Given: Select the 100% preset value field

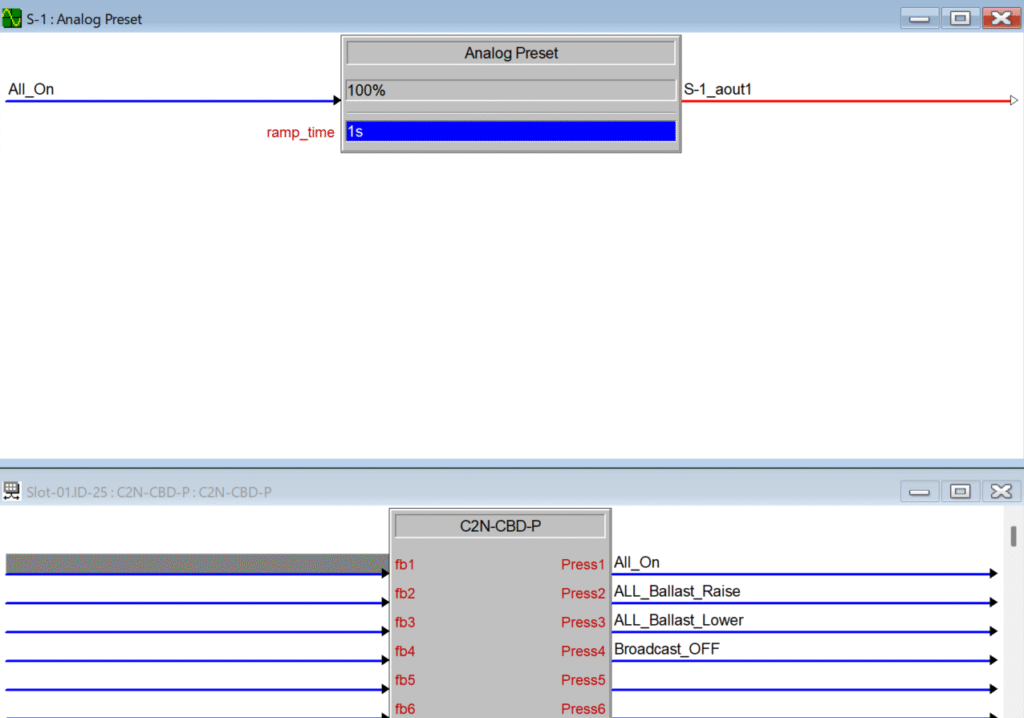Looking at the screenshot, I should tap(510, 90).
